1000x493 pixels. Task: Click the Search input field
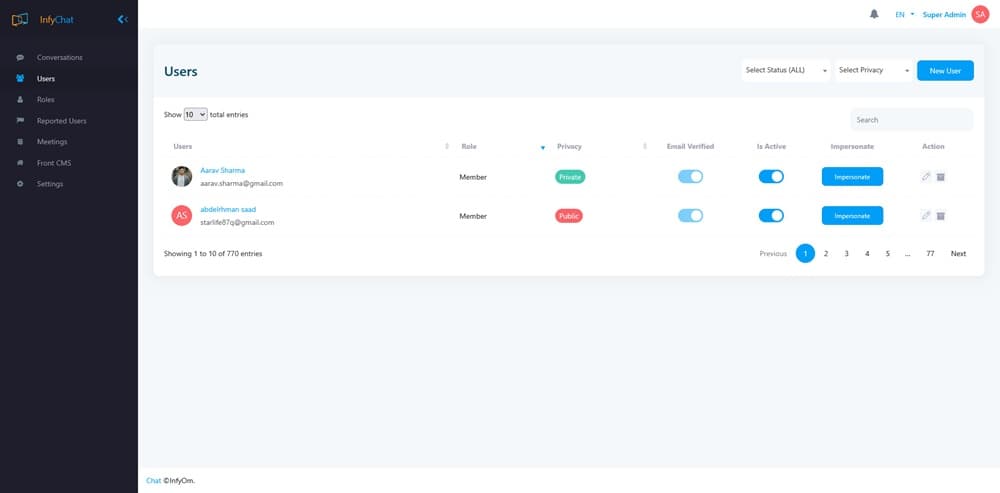[x=911, y=120]
